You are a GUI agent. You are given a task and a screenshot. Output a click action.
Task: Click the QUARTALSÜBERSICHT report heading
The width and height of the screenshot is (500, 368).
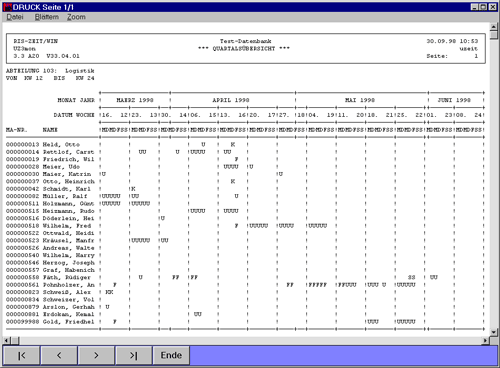click(x=244, y=49)
